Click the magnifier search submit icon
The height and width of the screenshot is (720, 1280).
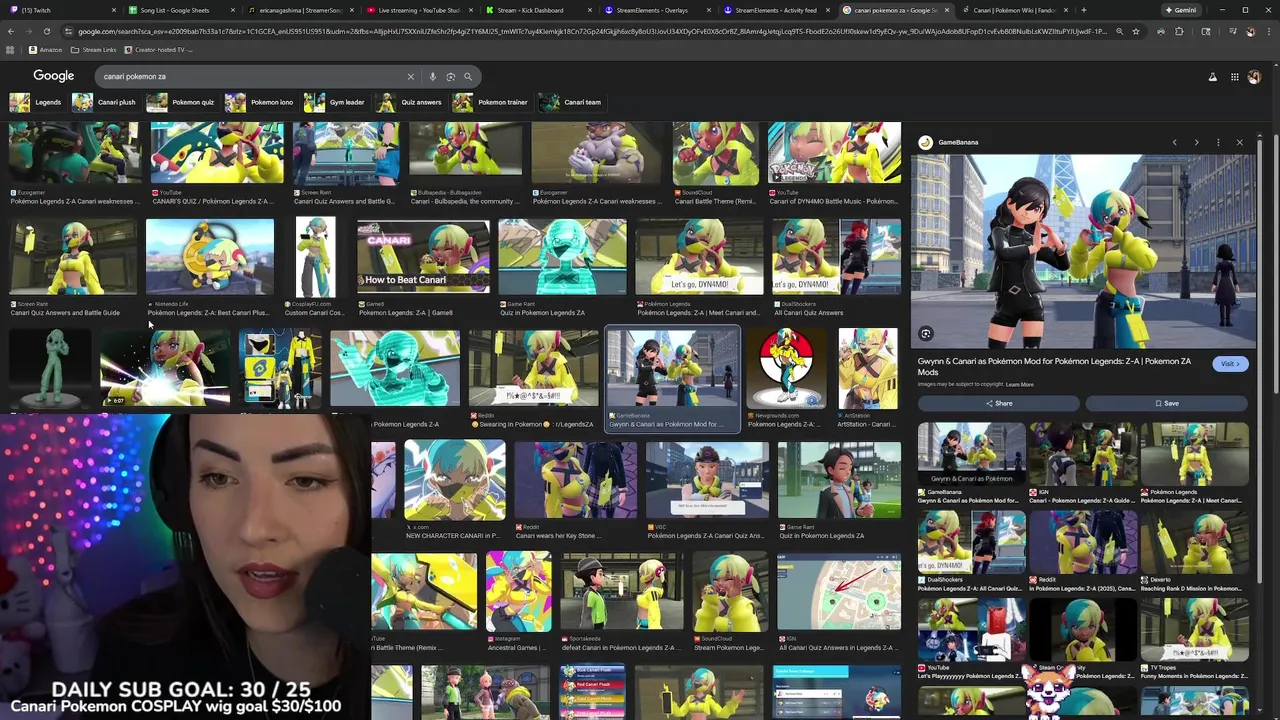tap(467, 76)
